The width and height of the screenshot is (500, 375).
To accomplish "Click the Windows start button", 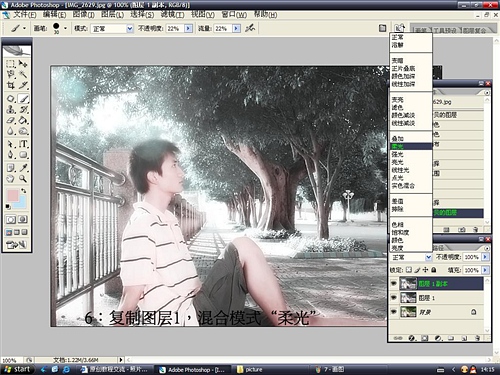I will click(x=17, y=369).
